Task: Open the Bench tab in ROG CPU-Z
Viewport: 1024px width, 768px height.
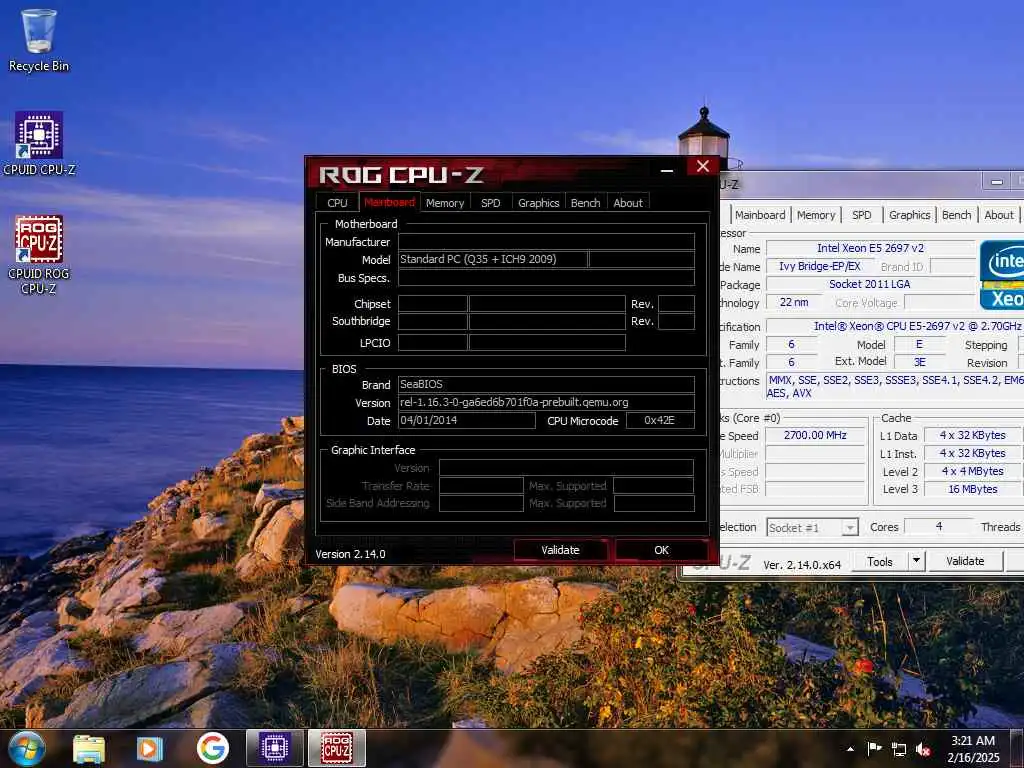Action: (x=585, y=202)
